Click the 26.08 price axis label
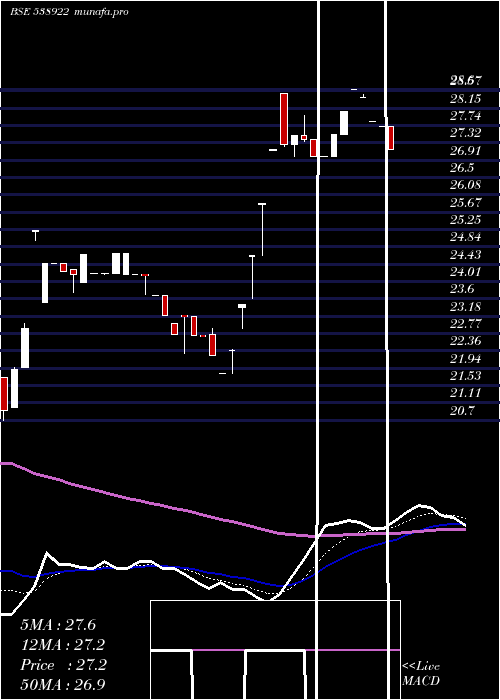Image resolution: width=500 pixels, height=700 pixels. click(x=466, y=185)
